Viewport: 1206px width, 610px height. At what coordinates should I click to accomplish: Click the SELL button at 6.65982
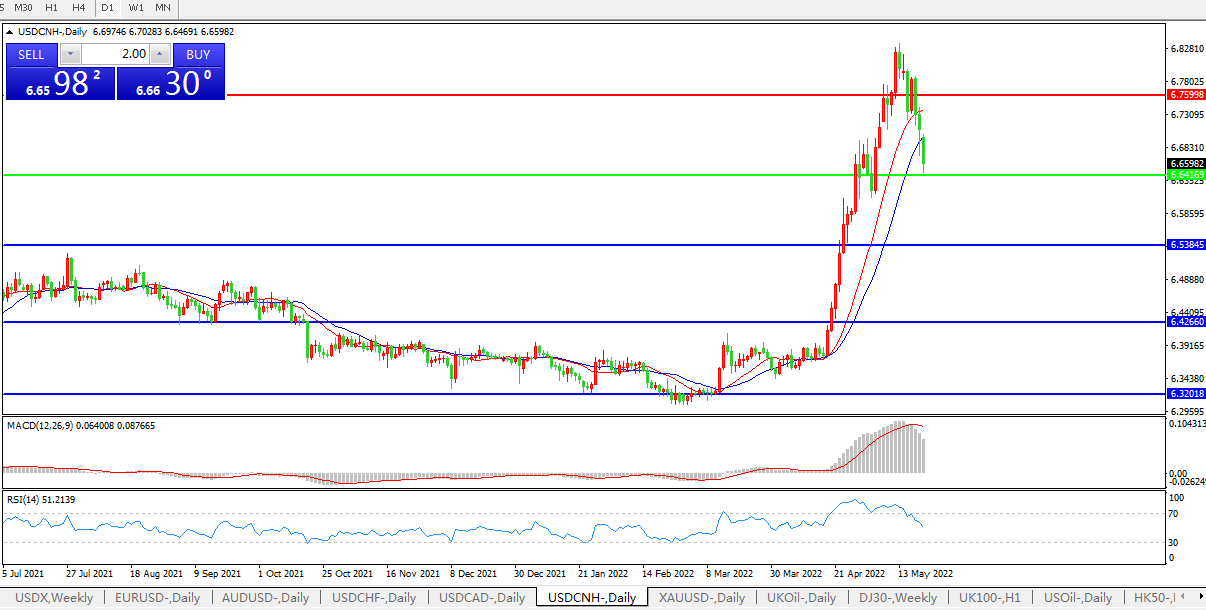point(31,54)
